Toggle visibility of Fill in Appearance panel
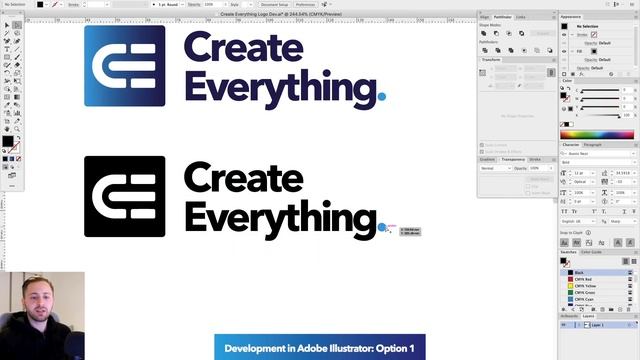640x360 pixels. coord(564,51)
